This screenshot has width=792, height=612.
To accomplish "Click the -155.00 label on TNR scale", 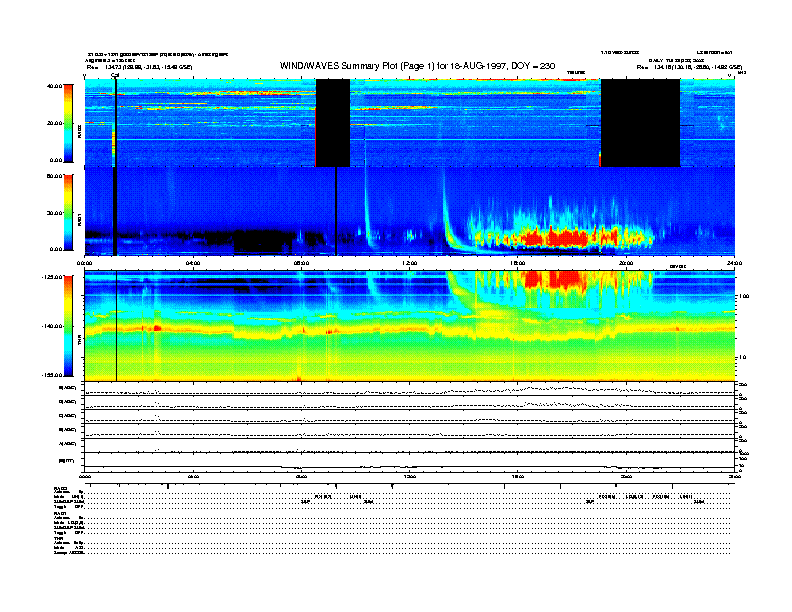I will tap(52, 375).
